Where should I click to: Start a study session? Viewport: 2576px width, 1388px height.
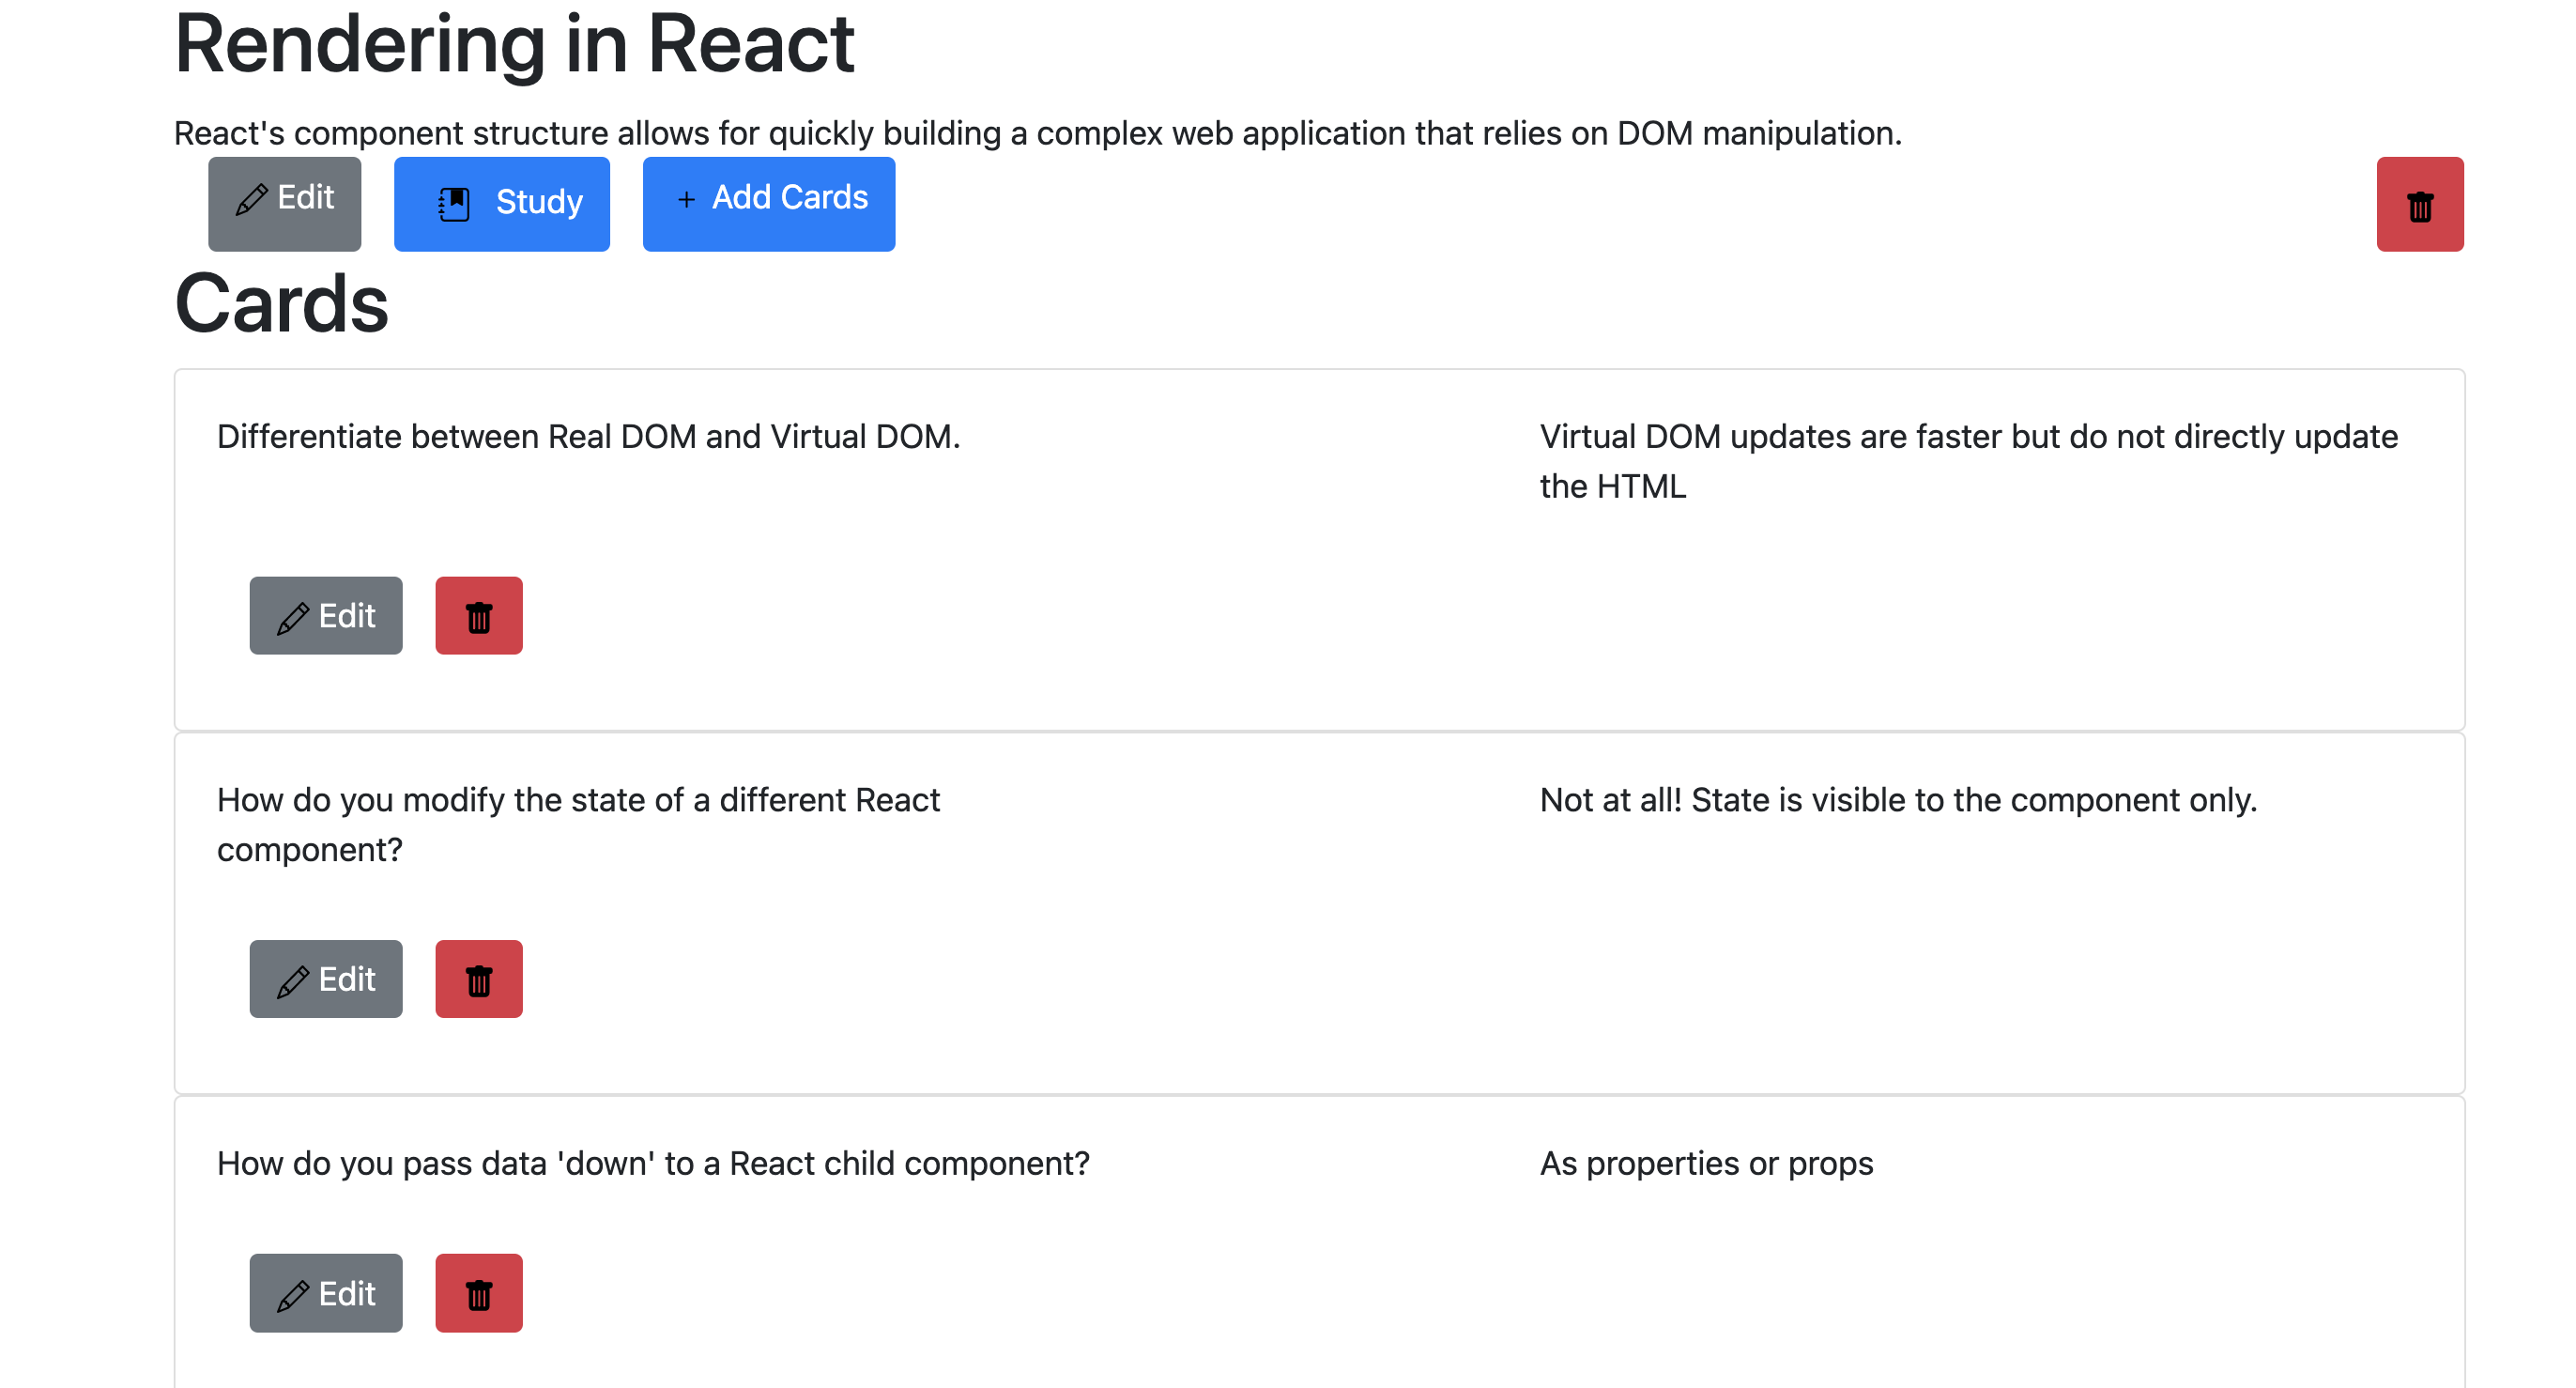click(502, 203)
